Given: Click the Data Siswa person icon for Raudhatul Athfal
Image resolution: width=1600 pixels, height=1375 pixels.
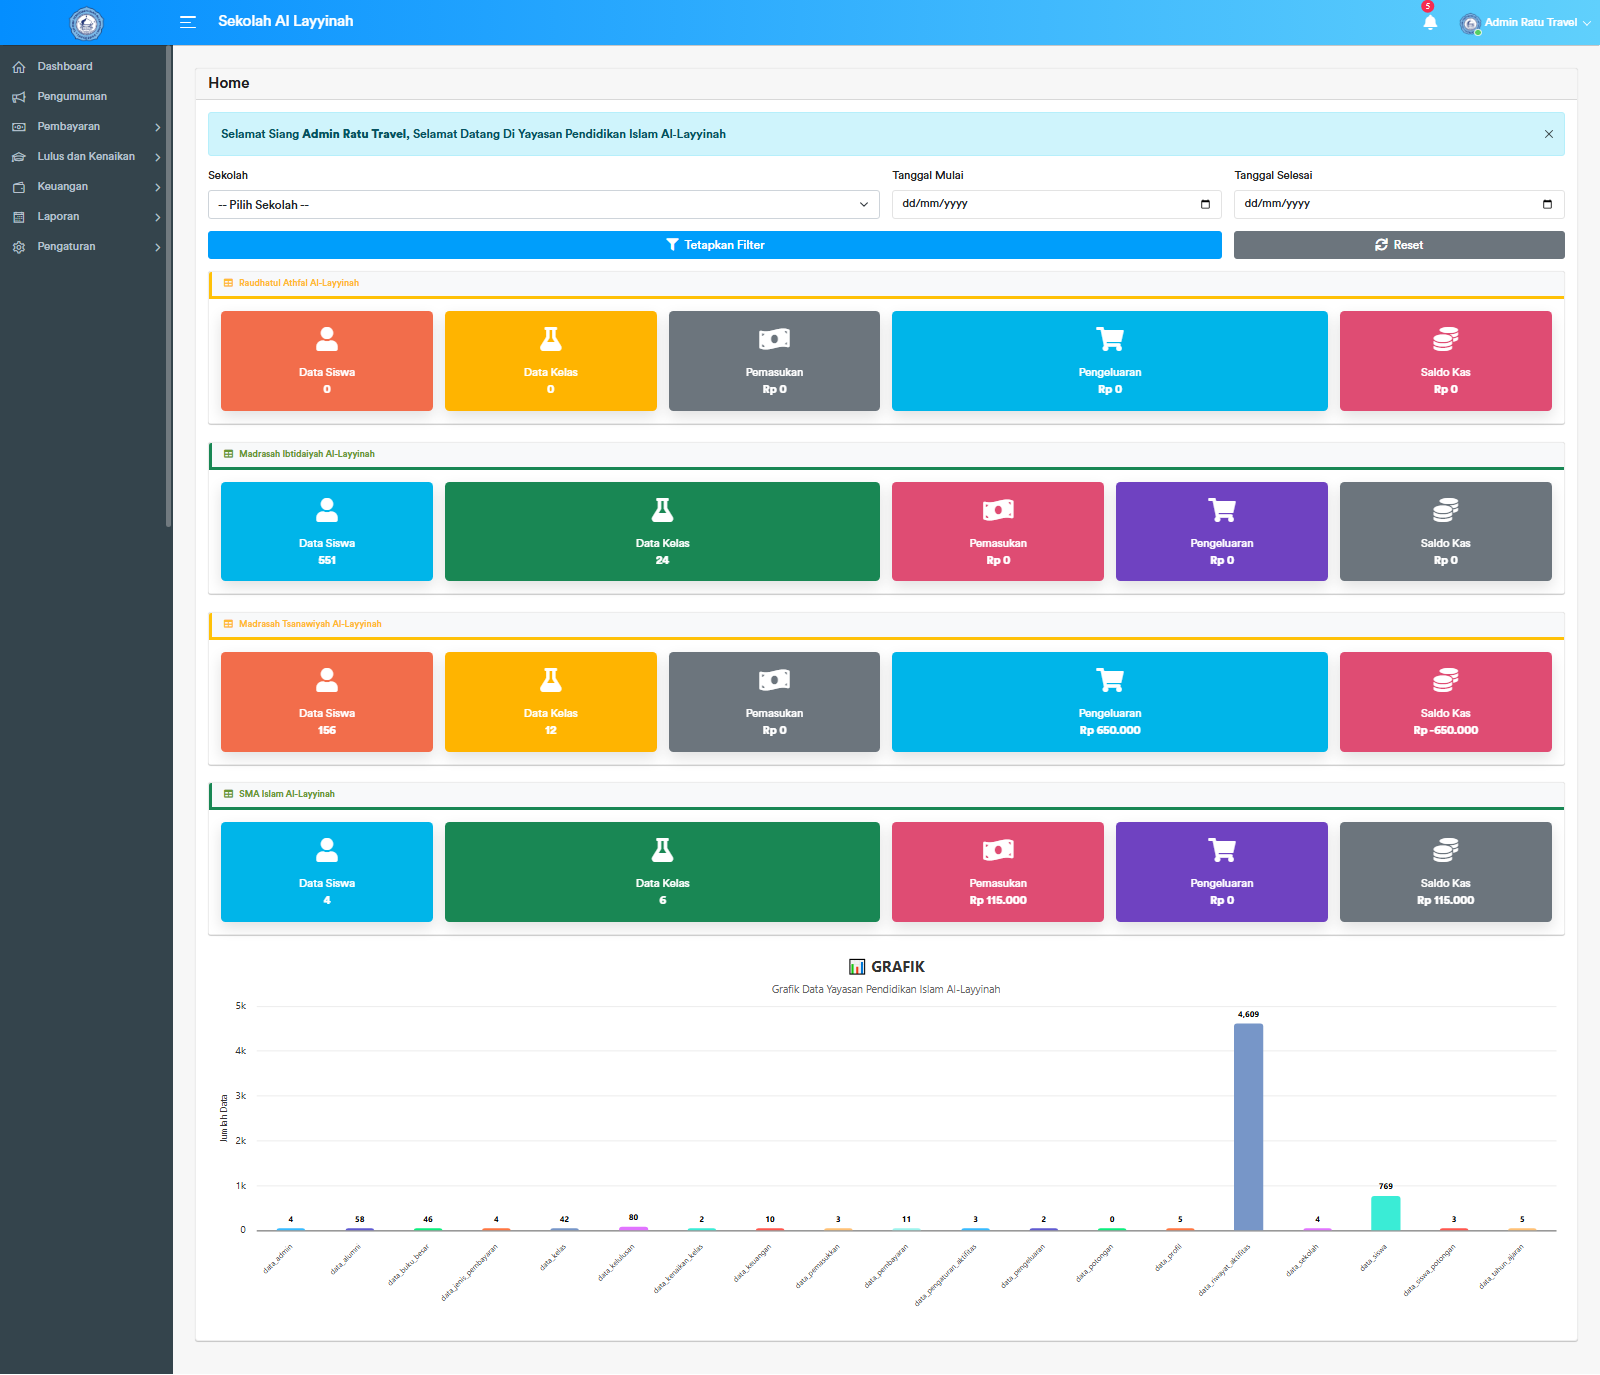Looking at the screenshot, I should coord(326,339).
